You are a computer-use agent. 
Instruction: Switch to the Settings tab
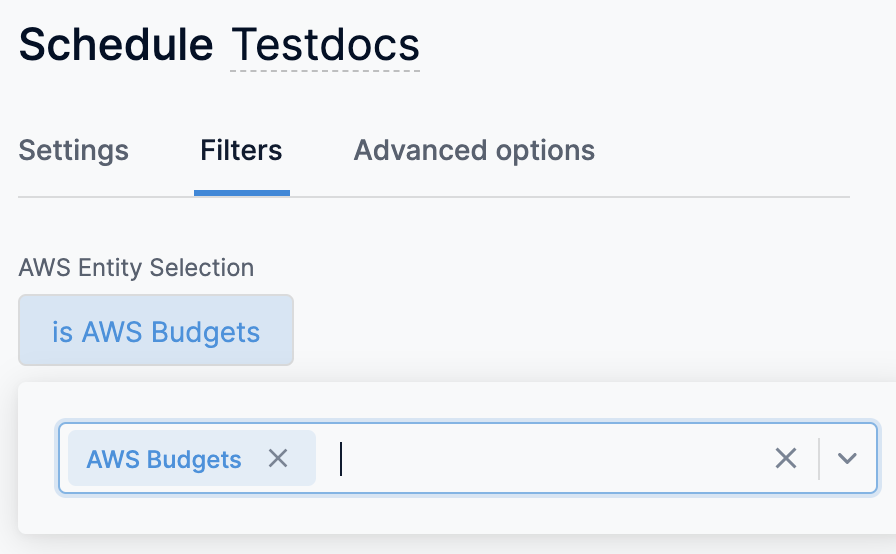pos(74,151)
